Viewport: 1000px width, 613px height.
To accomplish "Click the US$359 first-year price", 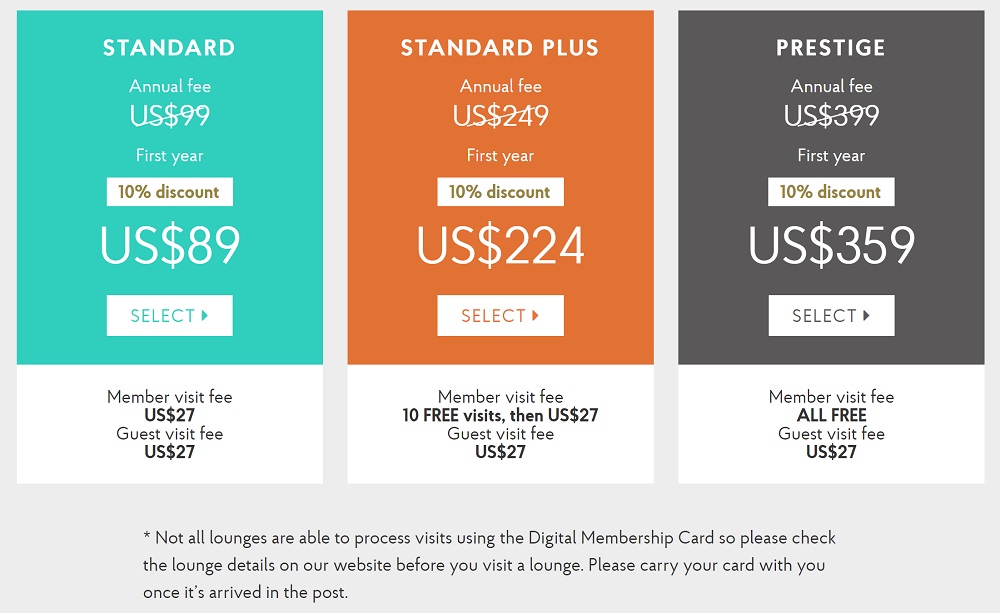I will (x=831, y=246).
